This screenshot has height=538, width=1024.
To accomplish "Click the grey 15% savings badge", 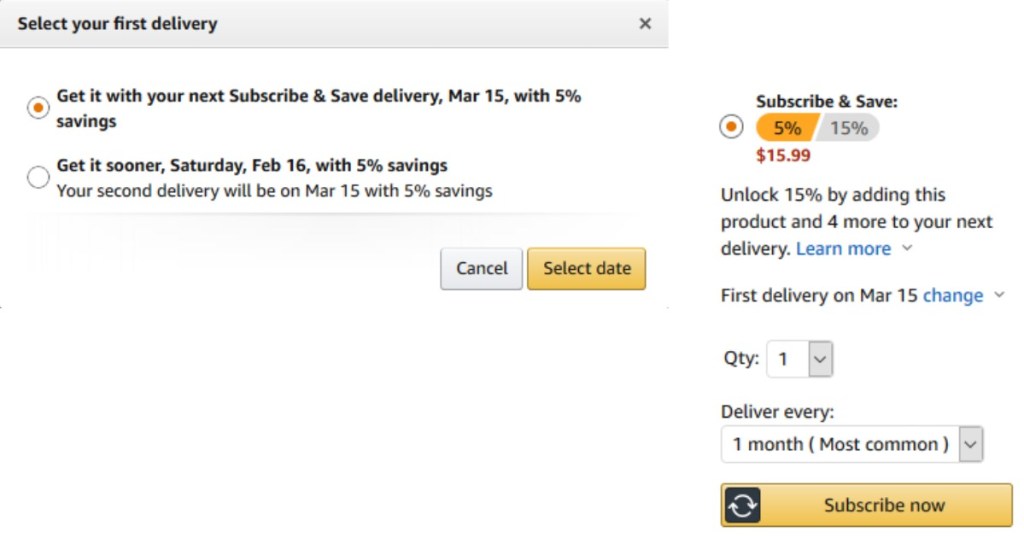I will click(x=848, y=128).
